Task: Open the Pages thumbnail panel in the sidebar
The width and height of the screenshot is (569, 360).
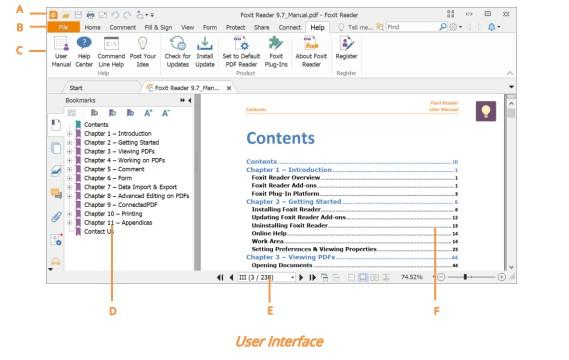Action: [56, 148]
